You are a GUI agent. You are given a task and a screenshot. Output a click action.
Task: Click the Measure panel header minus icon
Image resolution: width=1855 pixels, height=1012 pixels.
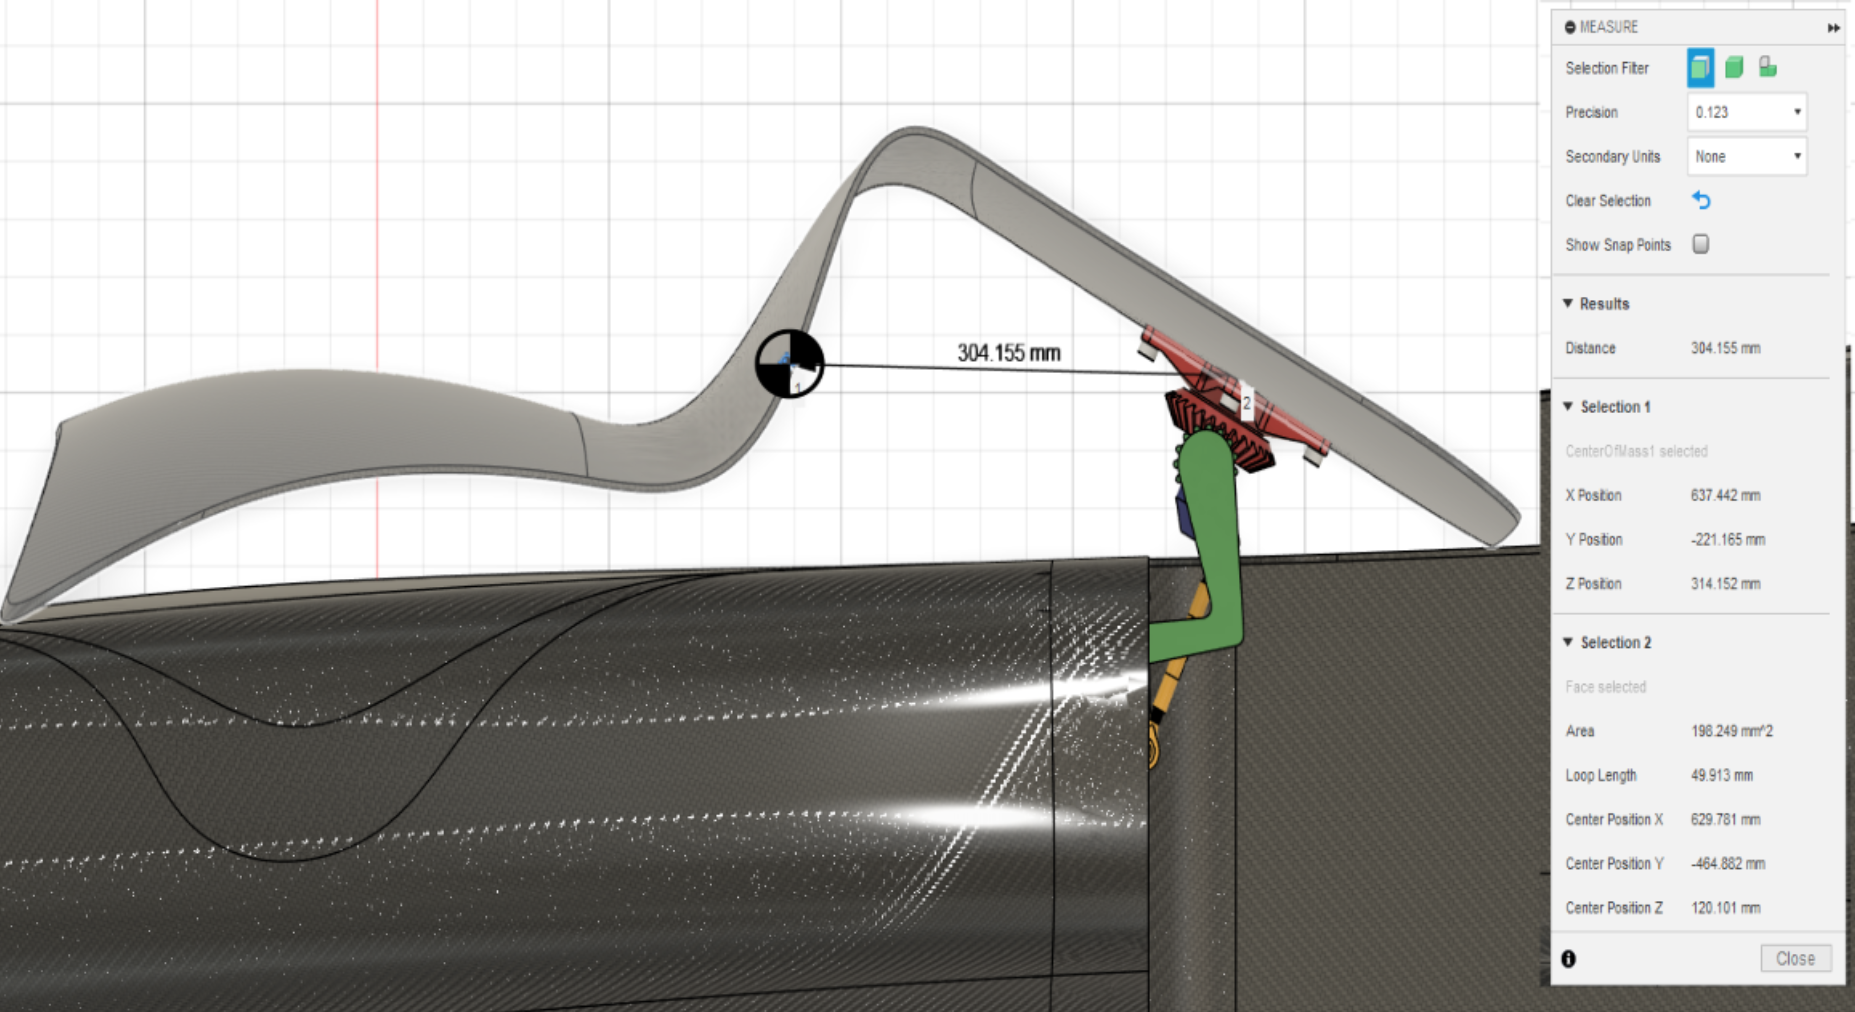point(1570,27)
